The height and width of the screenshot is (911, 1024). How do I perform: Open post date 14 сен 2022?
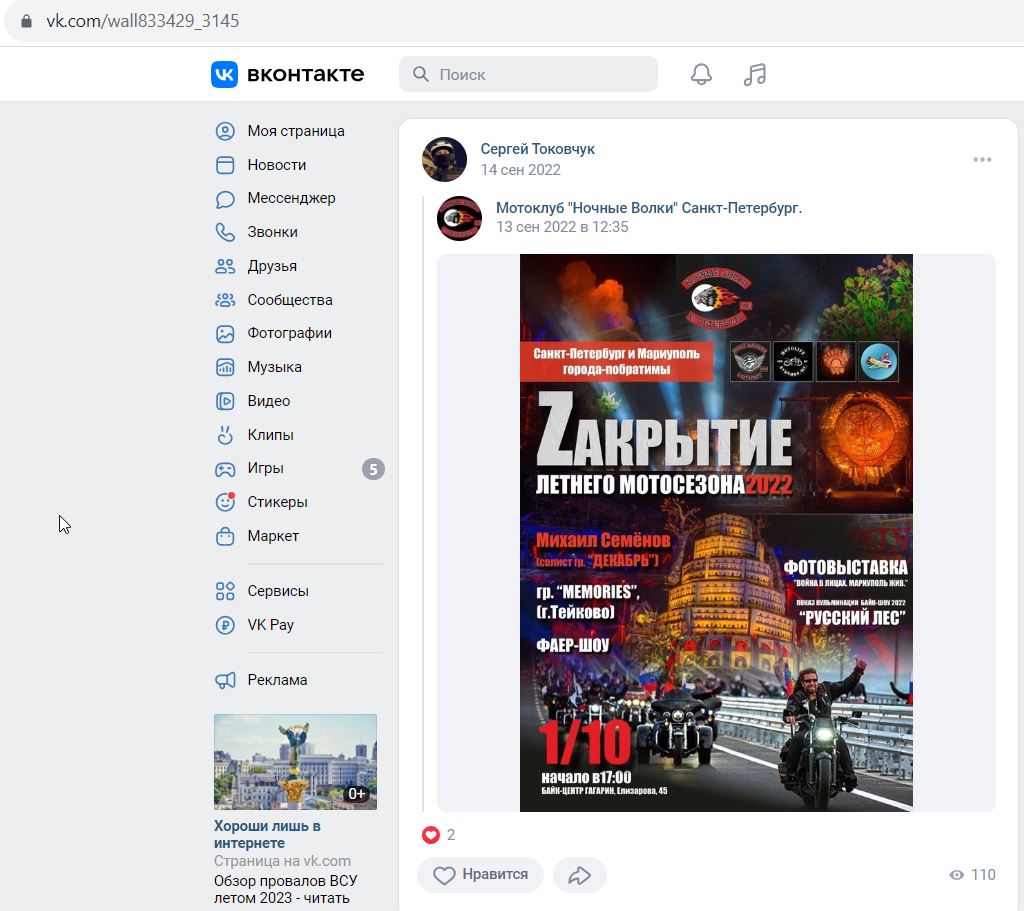[x=520, y=170]
